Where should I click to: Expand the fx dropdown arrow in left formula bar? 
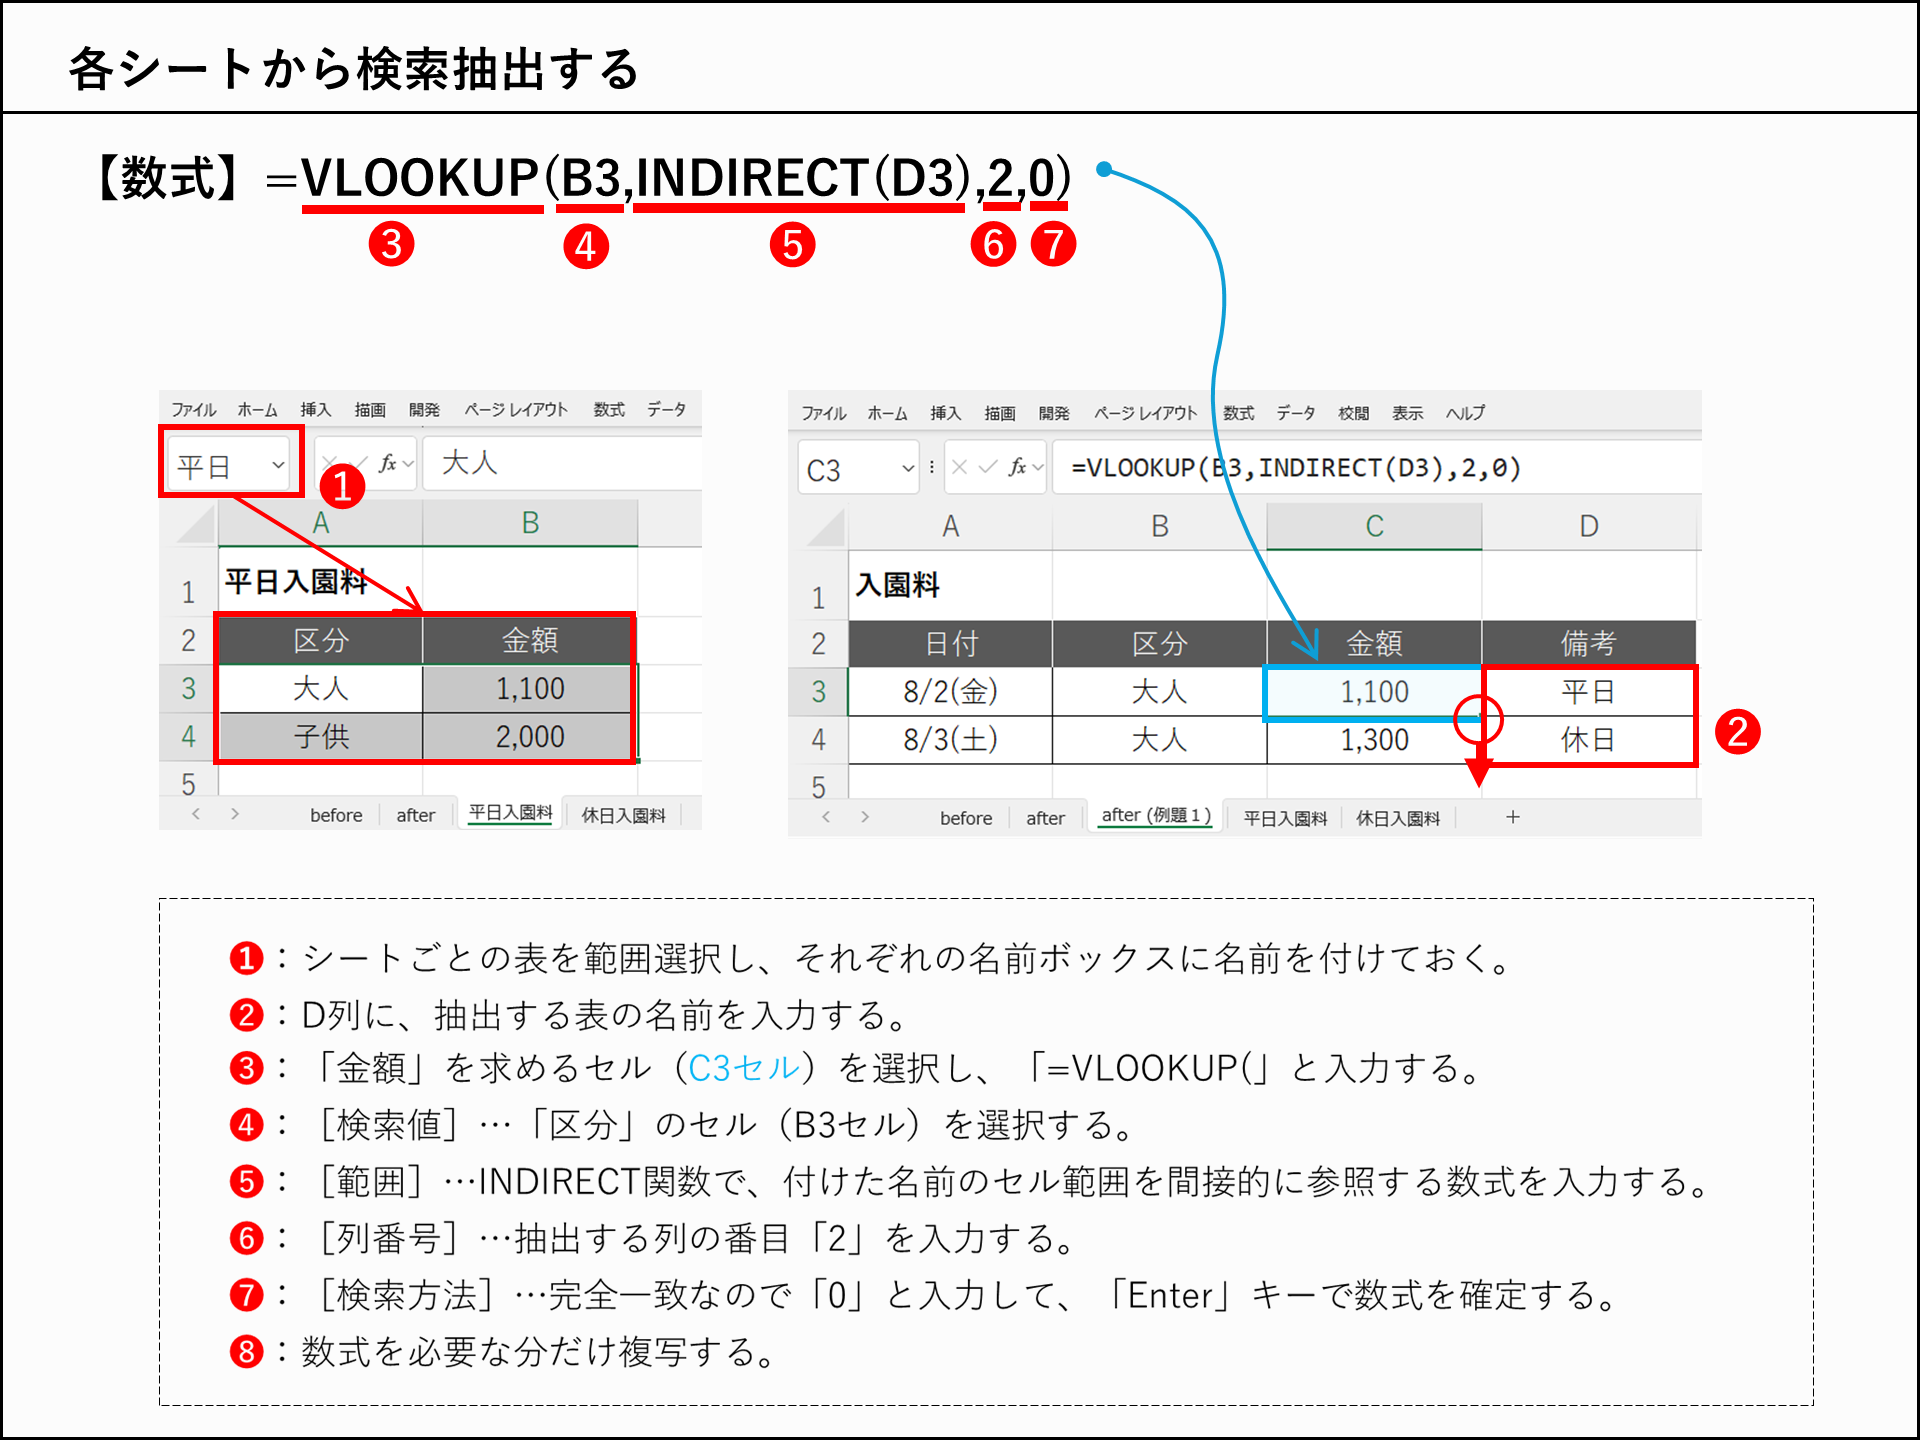(x=408, y=464)
